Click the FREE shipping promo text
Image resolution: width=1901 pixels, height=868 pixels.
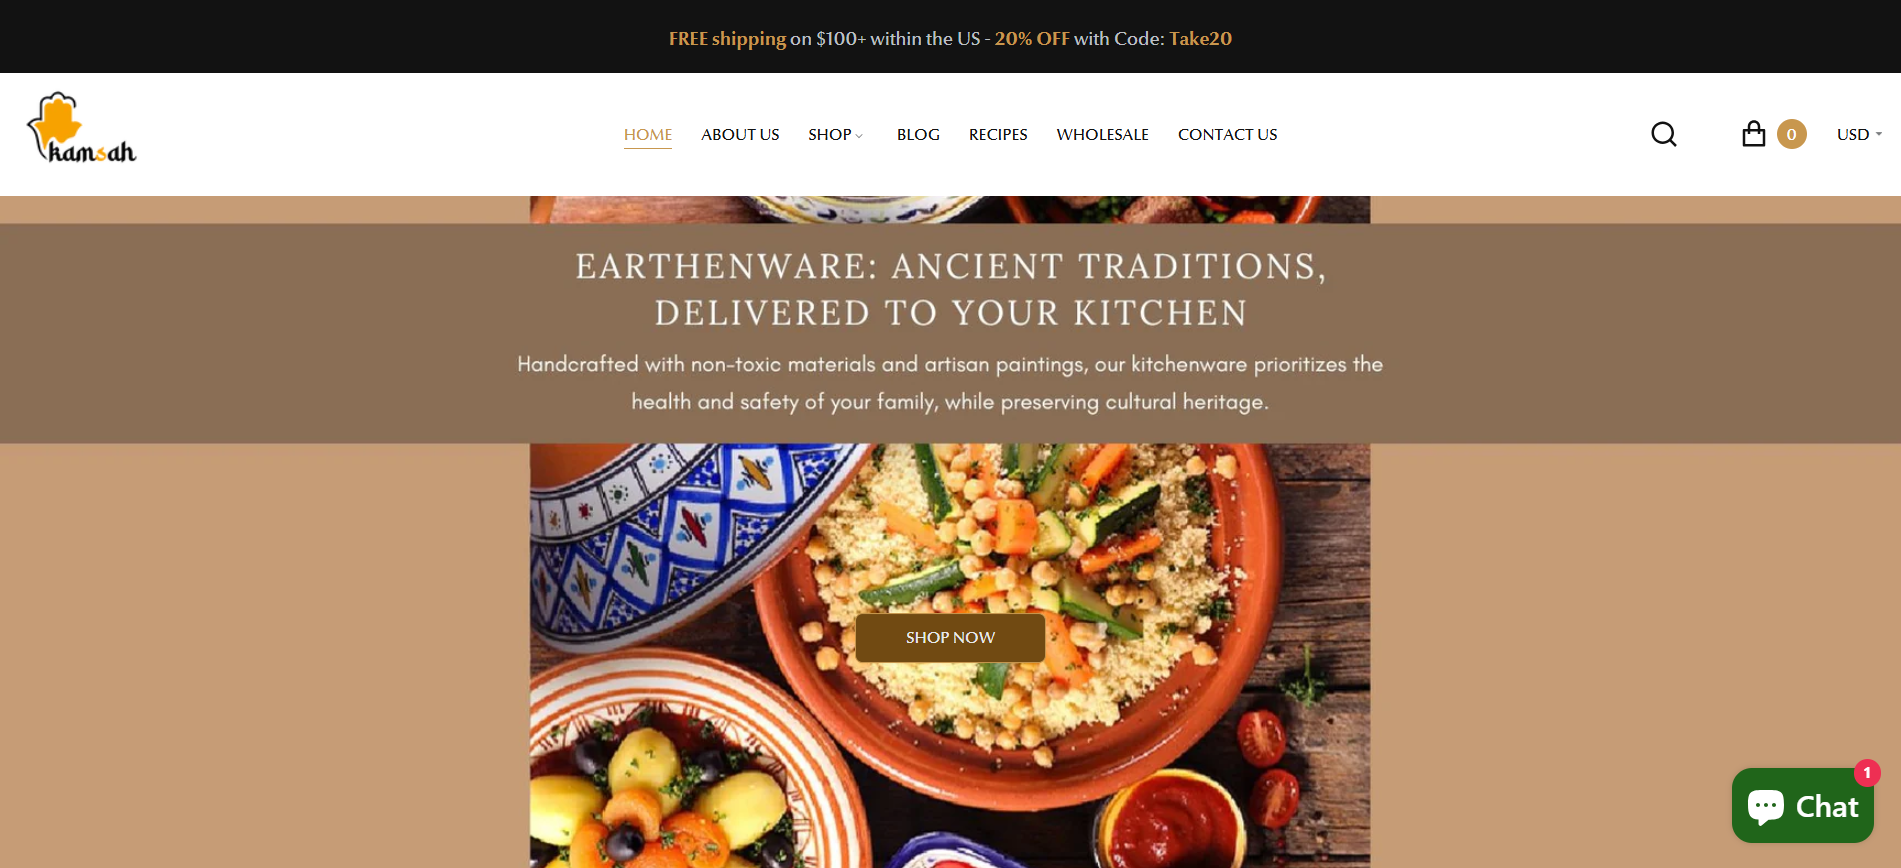pos(727,38)
